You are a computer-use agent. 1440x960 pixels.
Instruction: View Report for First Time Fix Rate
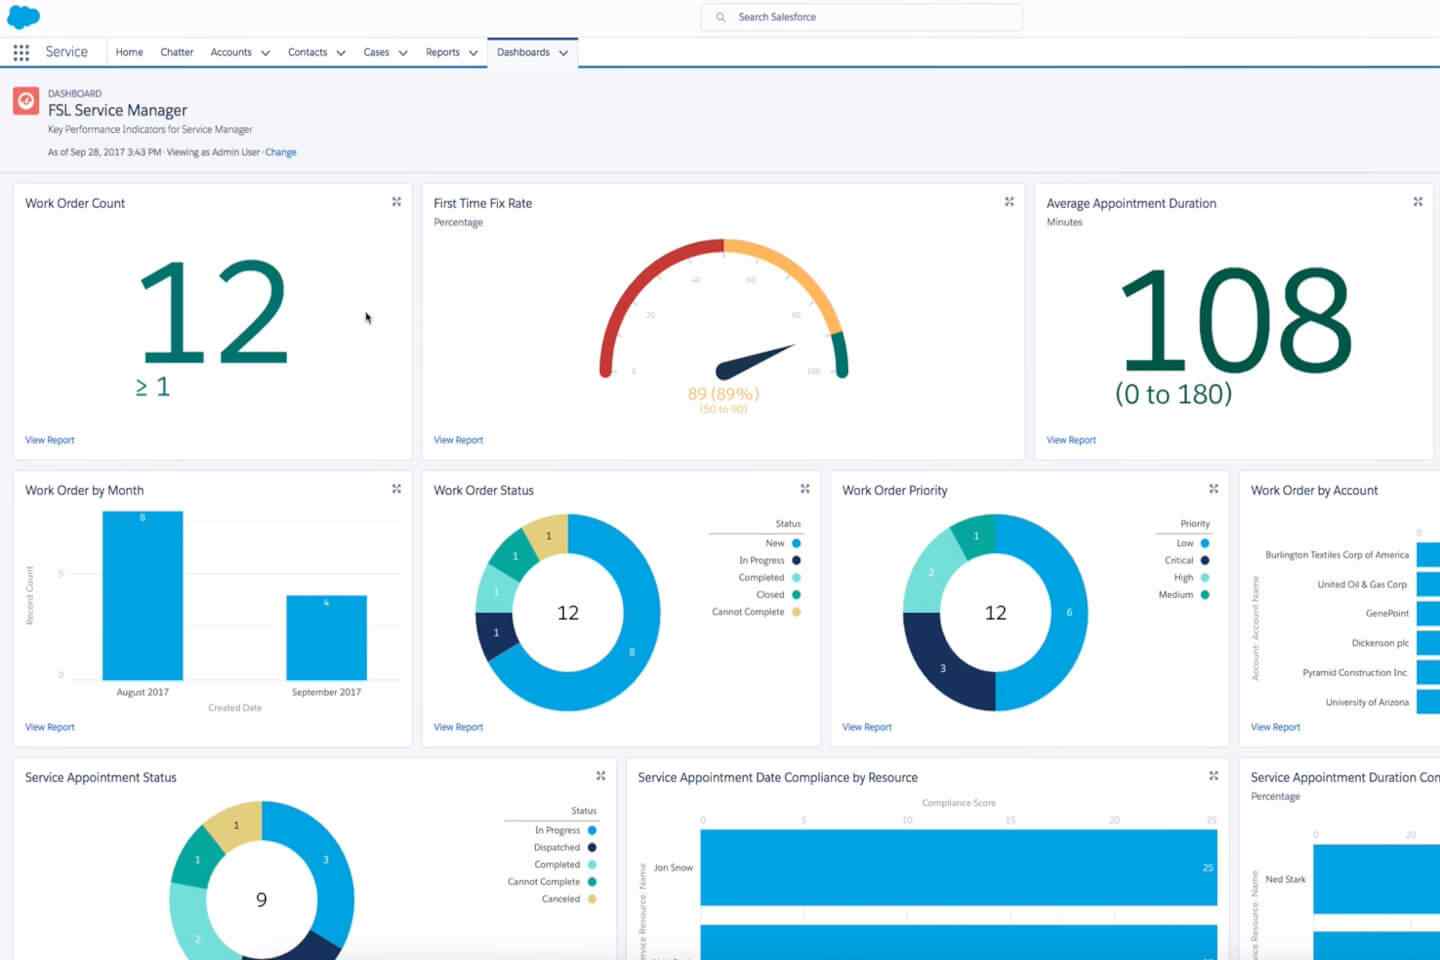click(x=458, y=440)
